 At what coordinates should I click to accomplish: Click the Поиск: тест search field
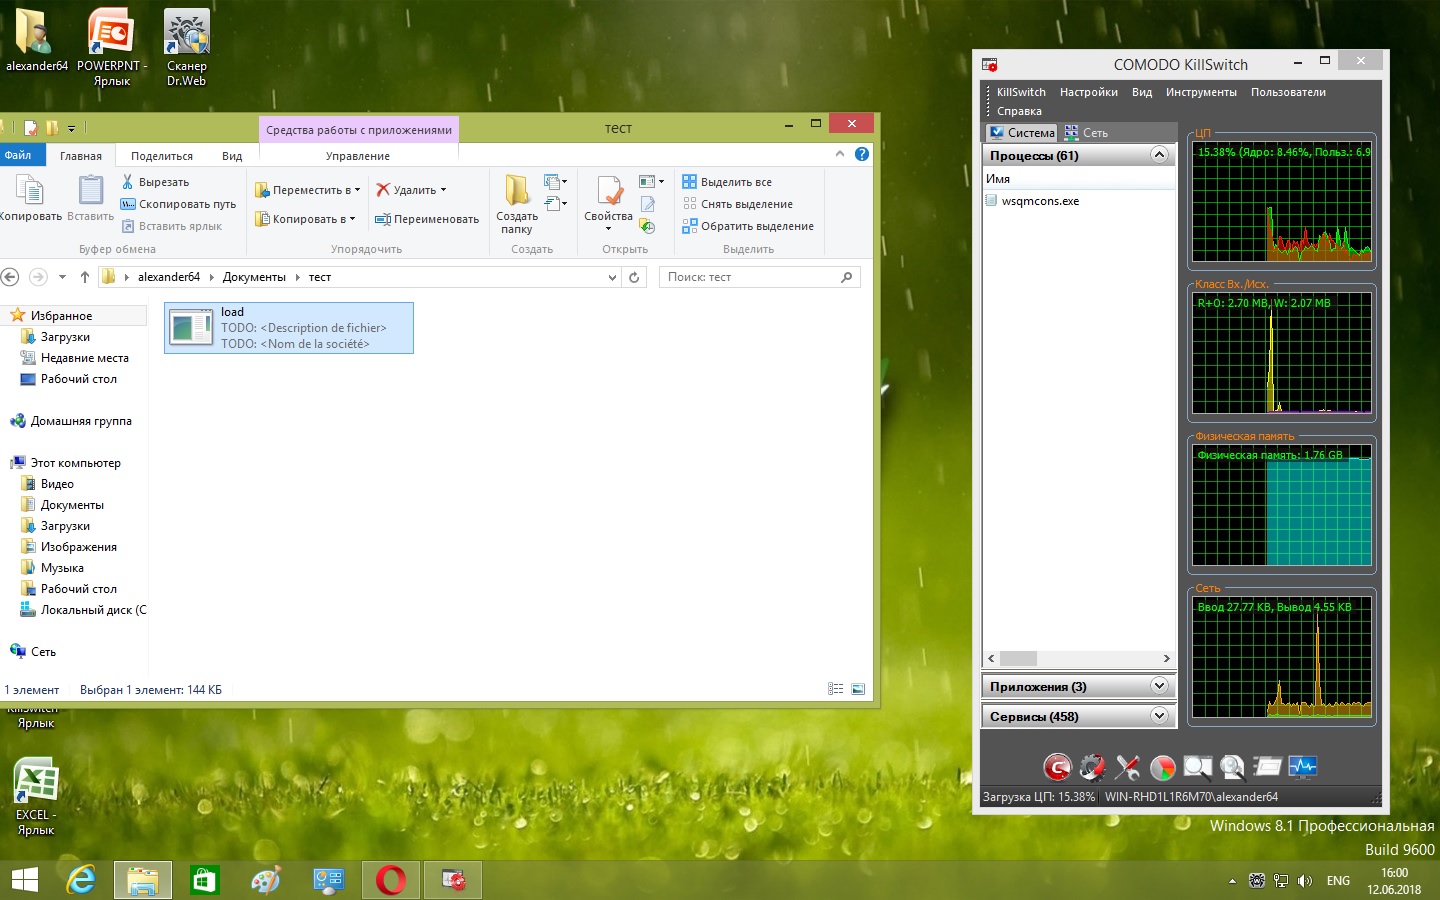click(x=750, y=277)
